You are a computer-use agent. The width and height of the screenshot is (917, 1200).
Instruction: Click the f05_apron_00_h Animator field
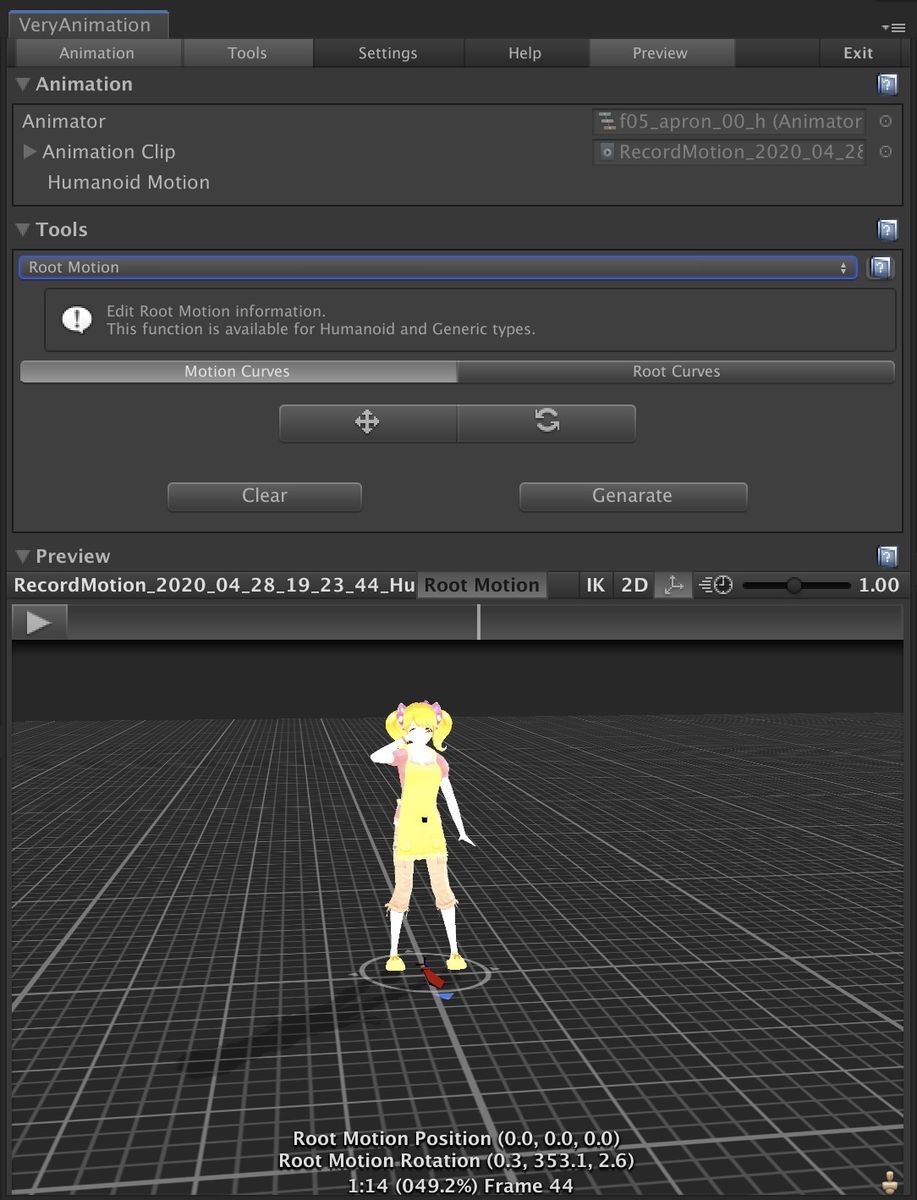pos(729,121)
